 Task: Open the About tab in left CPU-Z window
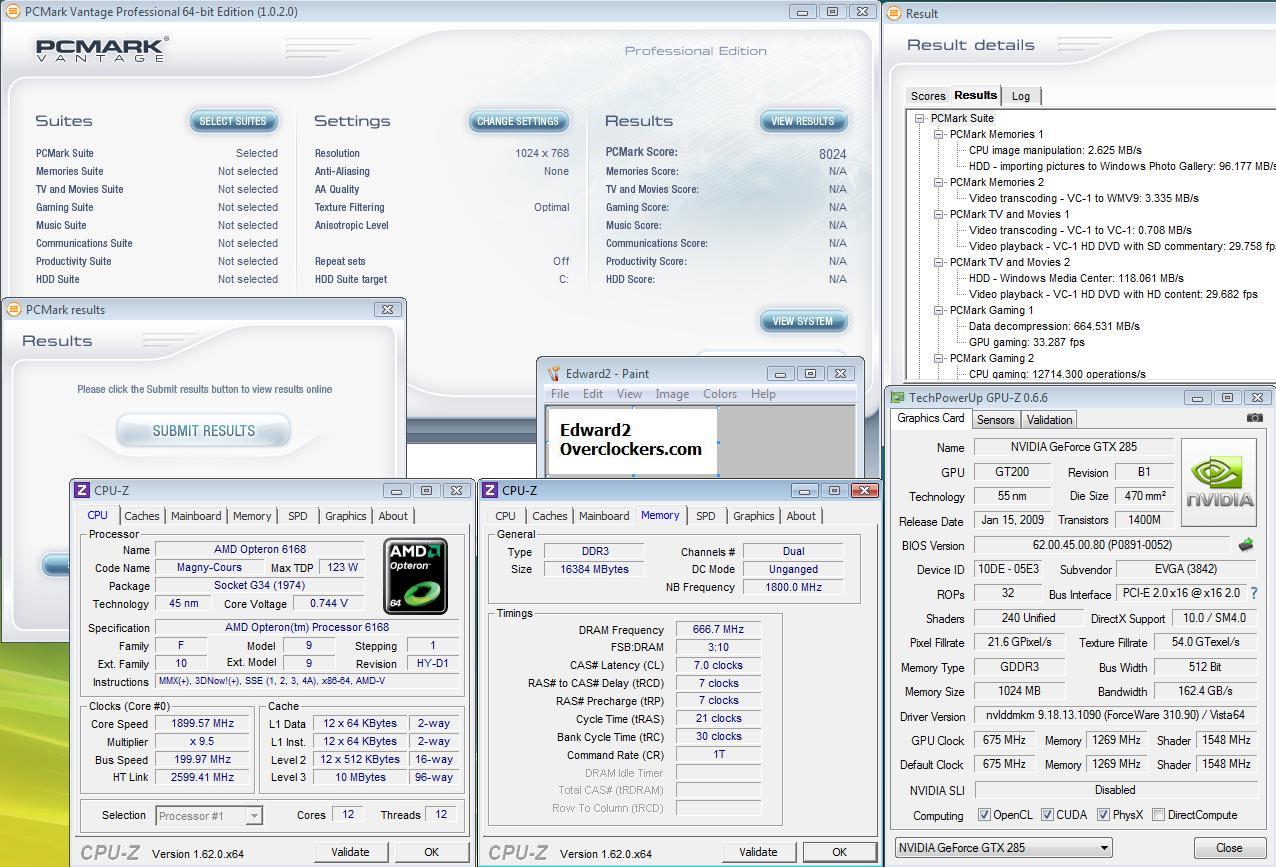coord(393,516)
